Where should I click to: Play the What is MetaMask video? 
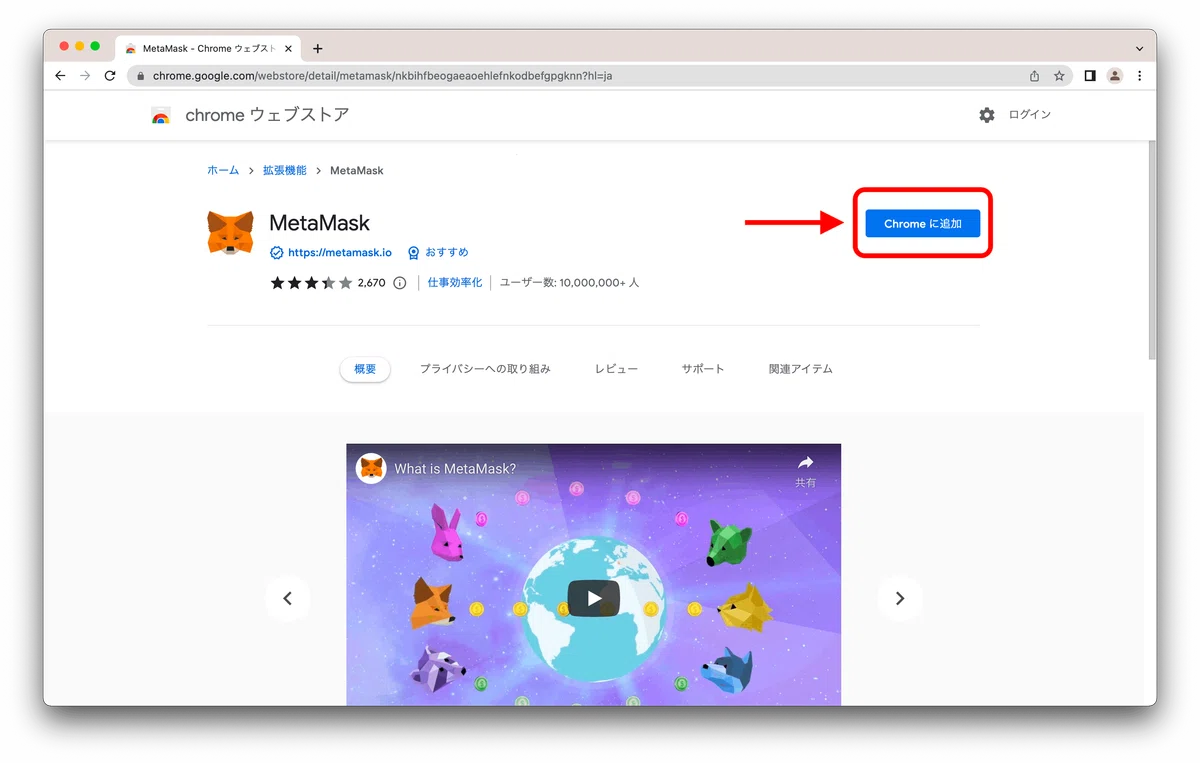pyautogui.click(x=594, y=598)
